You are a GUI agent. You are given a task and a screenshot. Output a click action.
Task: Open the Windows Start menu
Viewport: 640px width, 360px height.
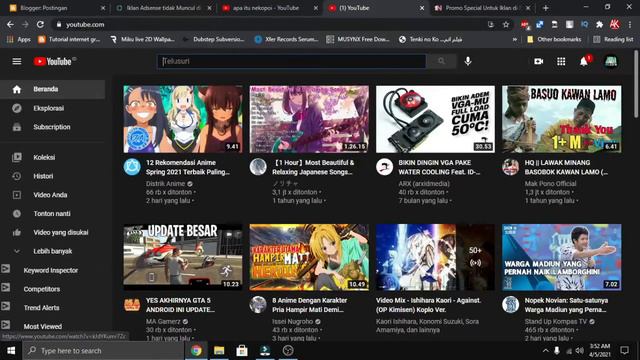[11, 351]
